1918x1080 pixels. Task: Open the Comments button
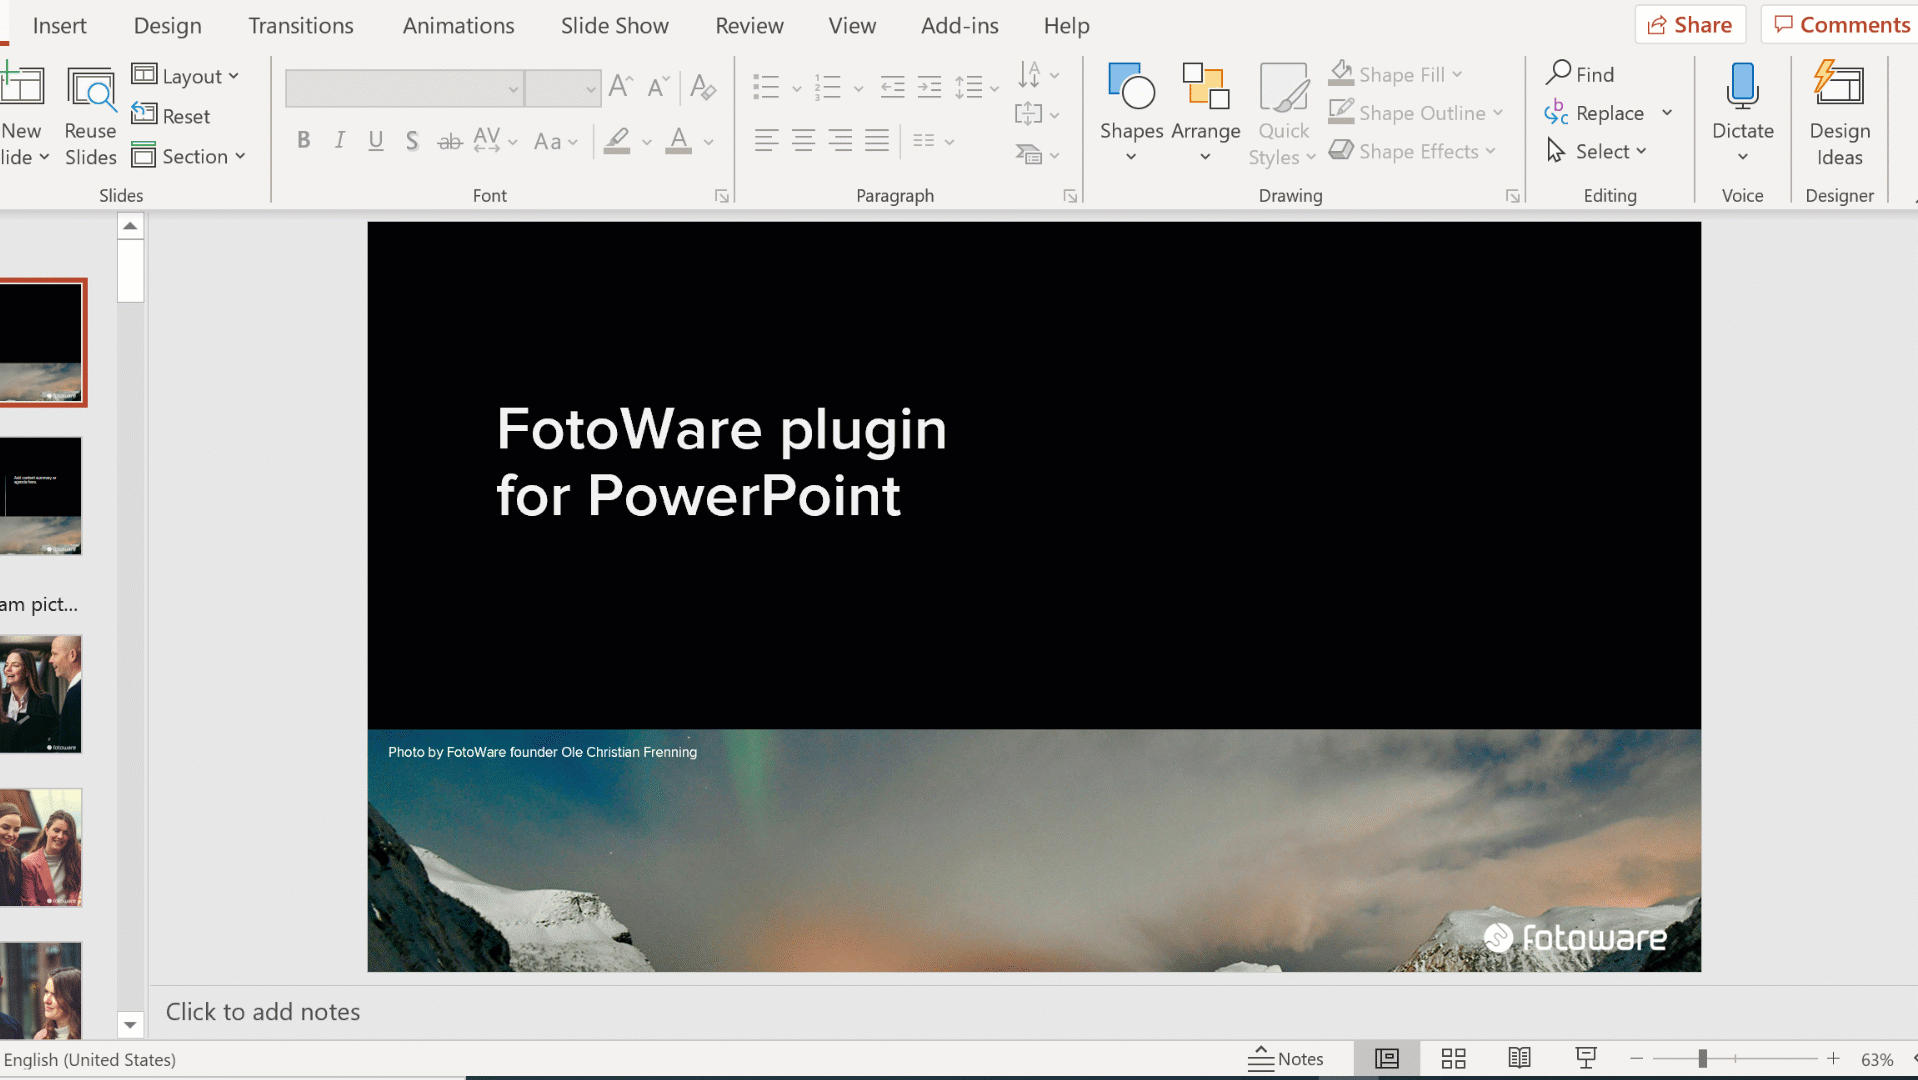[x=1842, y=25]
